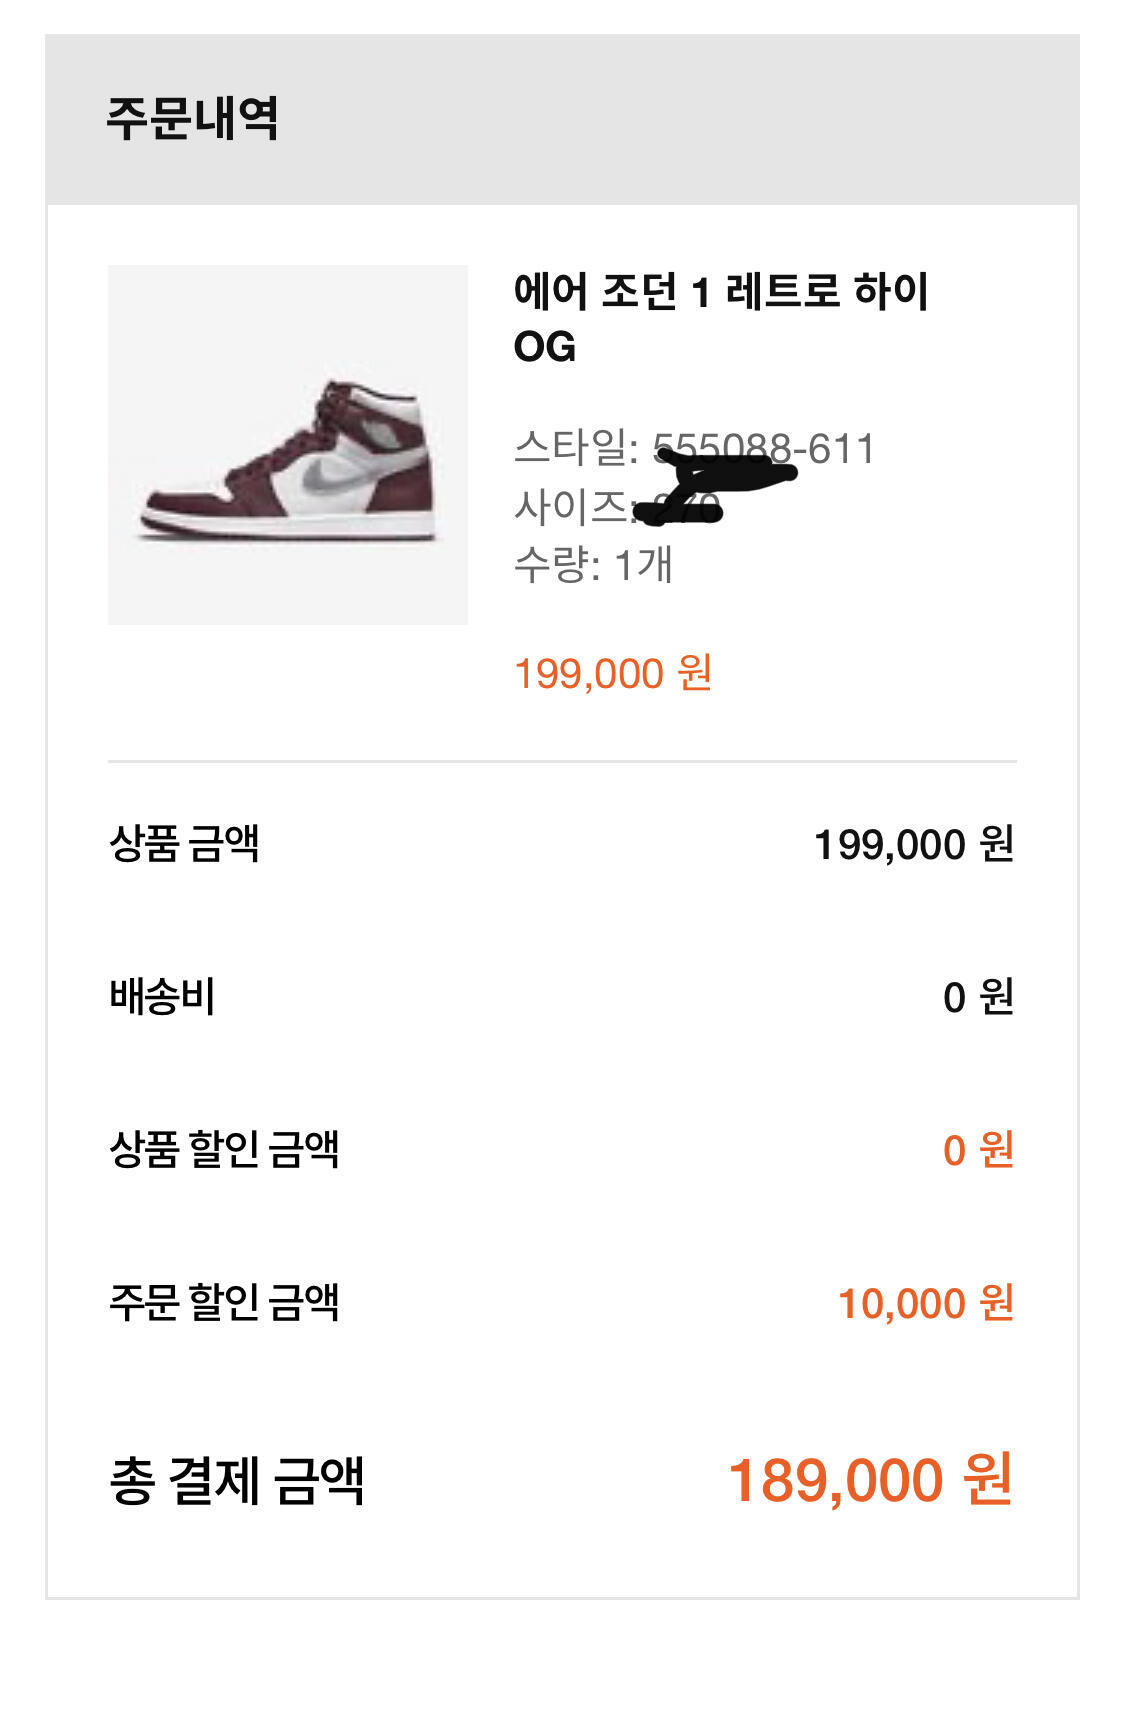
Task: Click the divider line below the product
Action: 562,761
